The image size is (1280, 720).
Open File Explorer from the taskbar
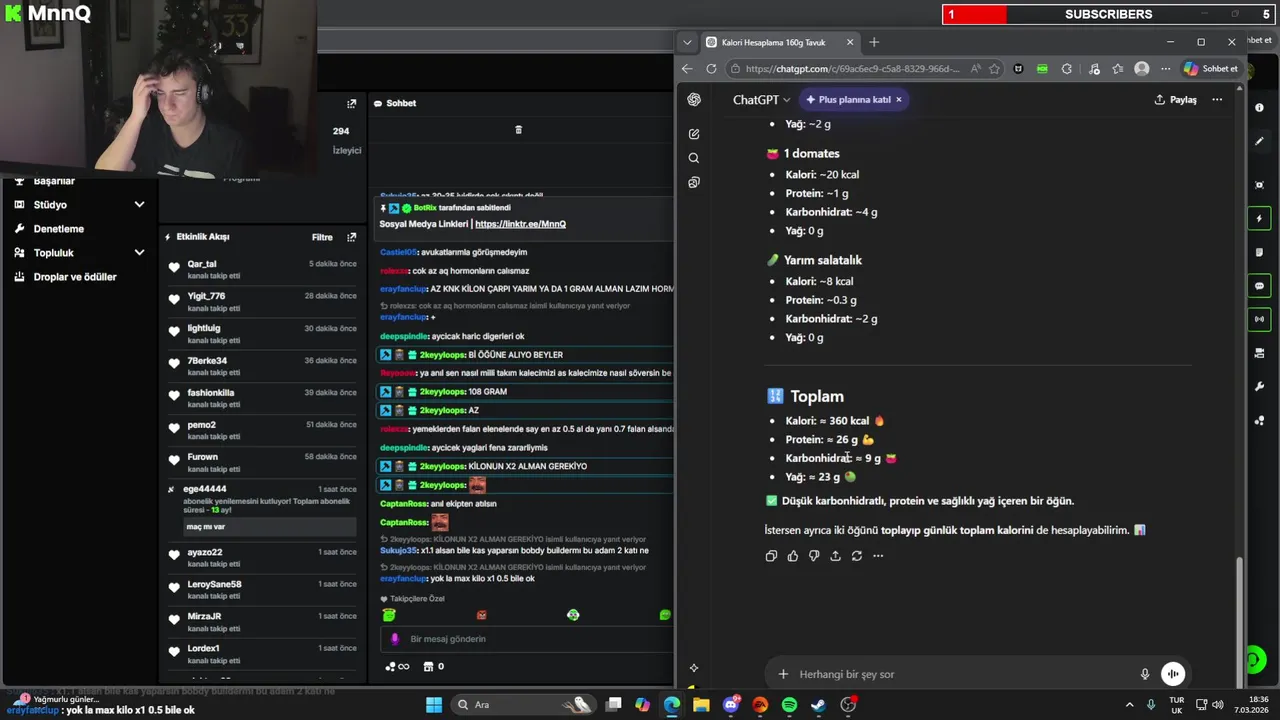pyautogui.click(x=701, y=705)
